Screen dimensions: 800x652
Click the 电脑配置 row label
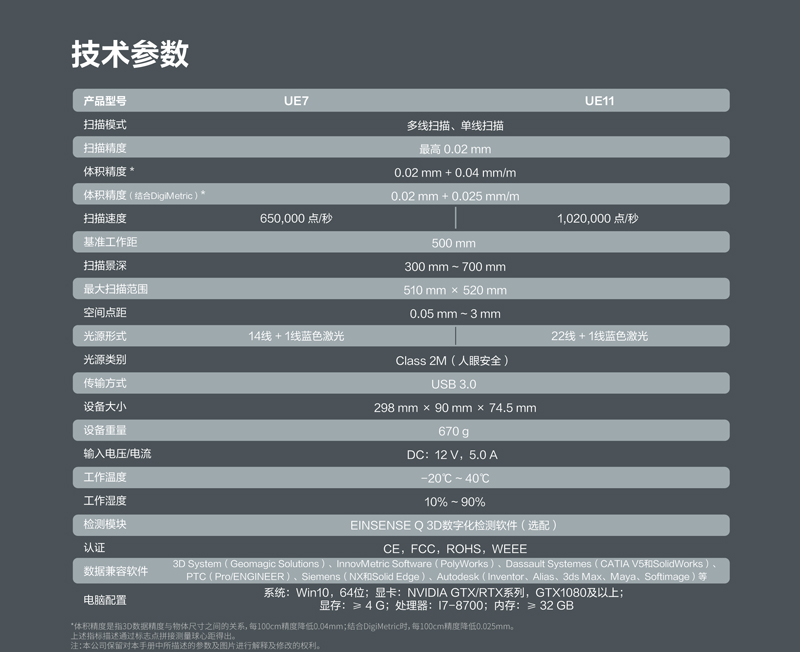(105, 599)
